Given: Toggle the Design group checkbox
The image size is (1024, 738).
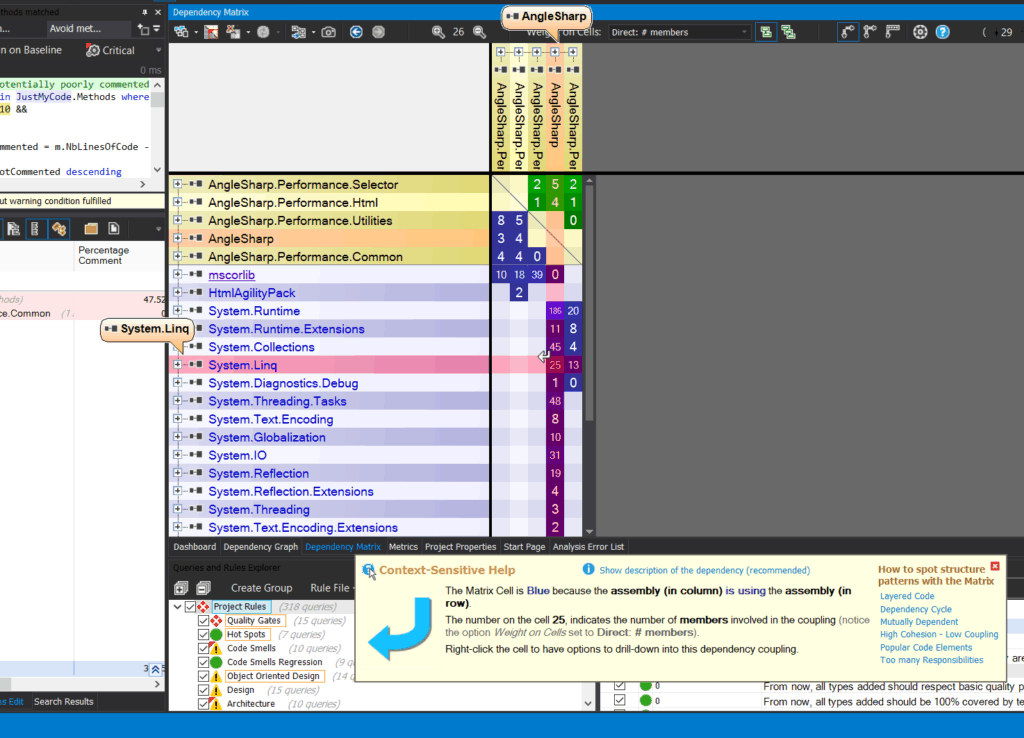Looking at the screenshot, I should tap(203, 690).
